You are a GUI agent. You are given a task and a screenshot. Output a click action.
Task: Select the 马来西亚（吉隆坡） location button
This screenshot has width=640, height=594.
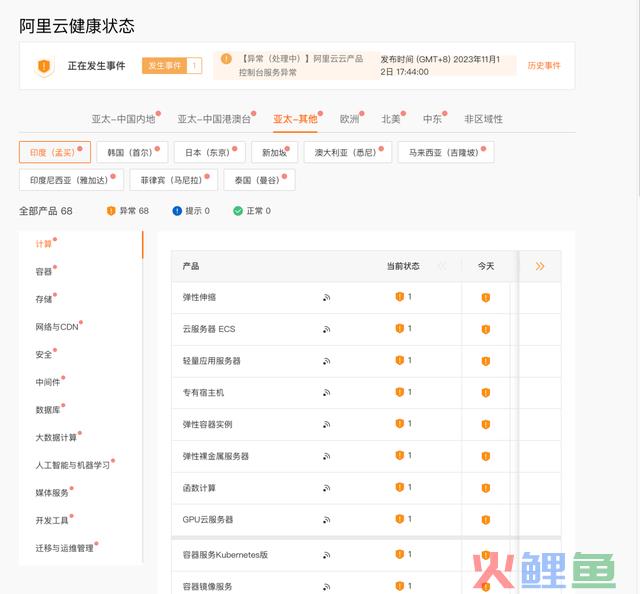pos(446,152)
